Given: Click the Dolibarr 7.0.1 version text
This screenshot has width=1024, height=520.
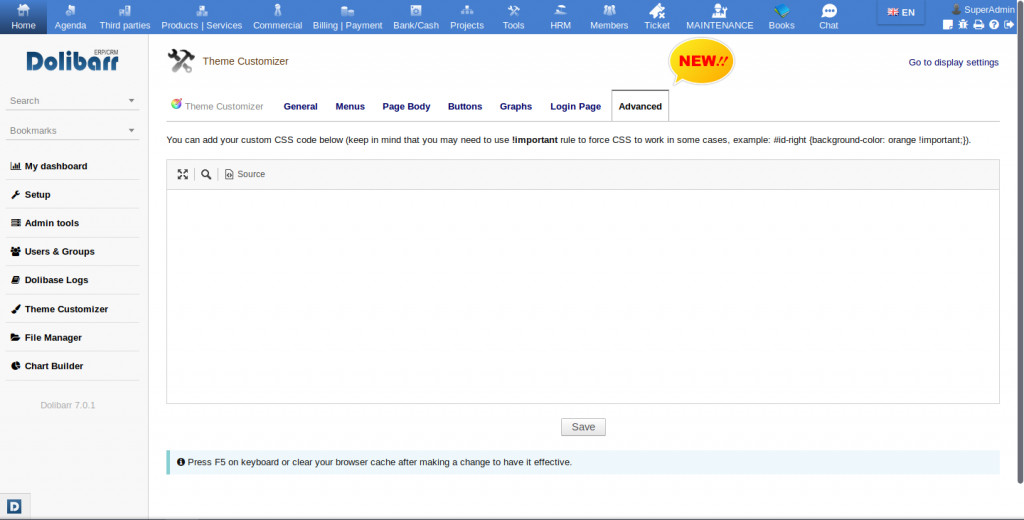Looking at the screenshot, I should [68, 405].
